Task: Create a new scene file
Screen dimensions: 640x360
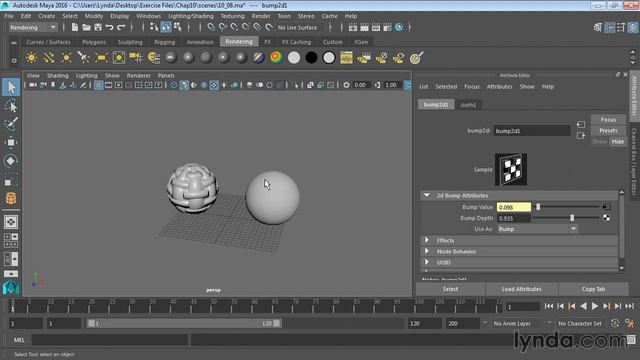Action: [75, 27]
